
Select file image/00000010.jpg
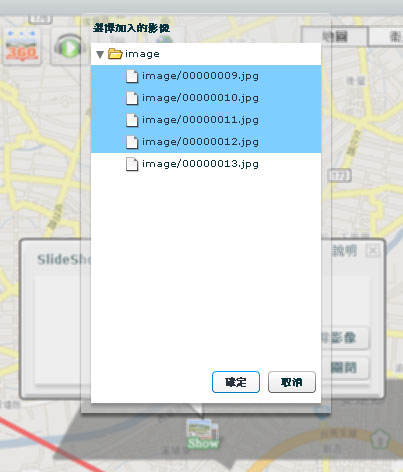tap(206, 98)
